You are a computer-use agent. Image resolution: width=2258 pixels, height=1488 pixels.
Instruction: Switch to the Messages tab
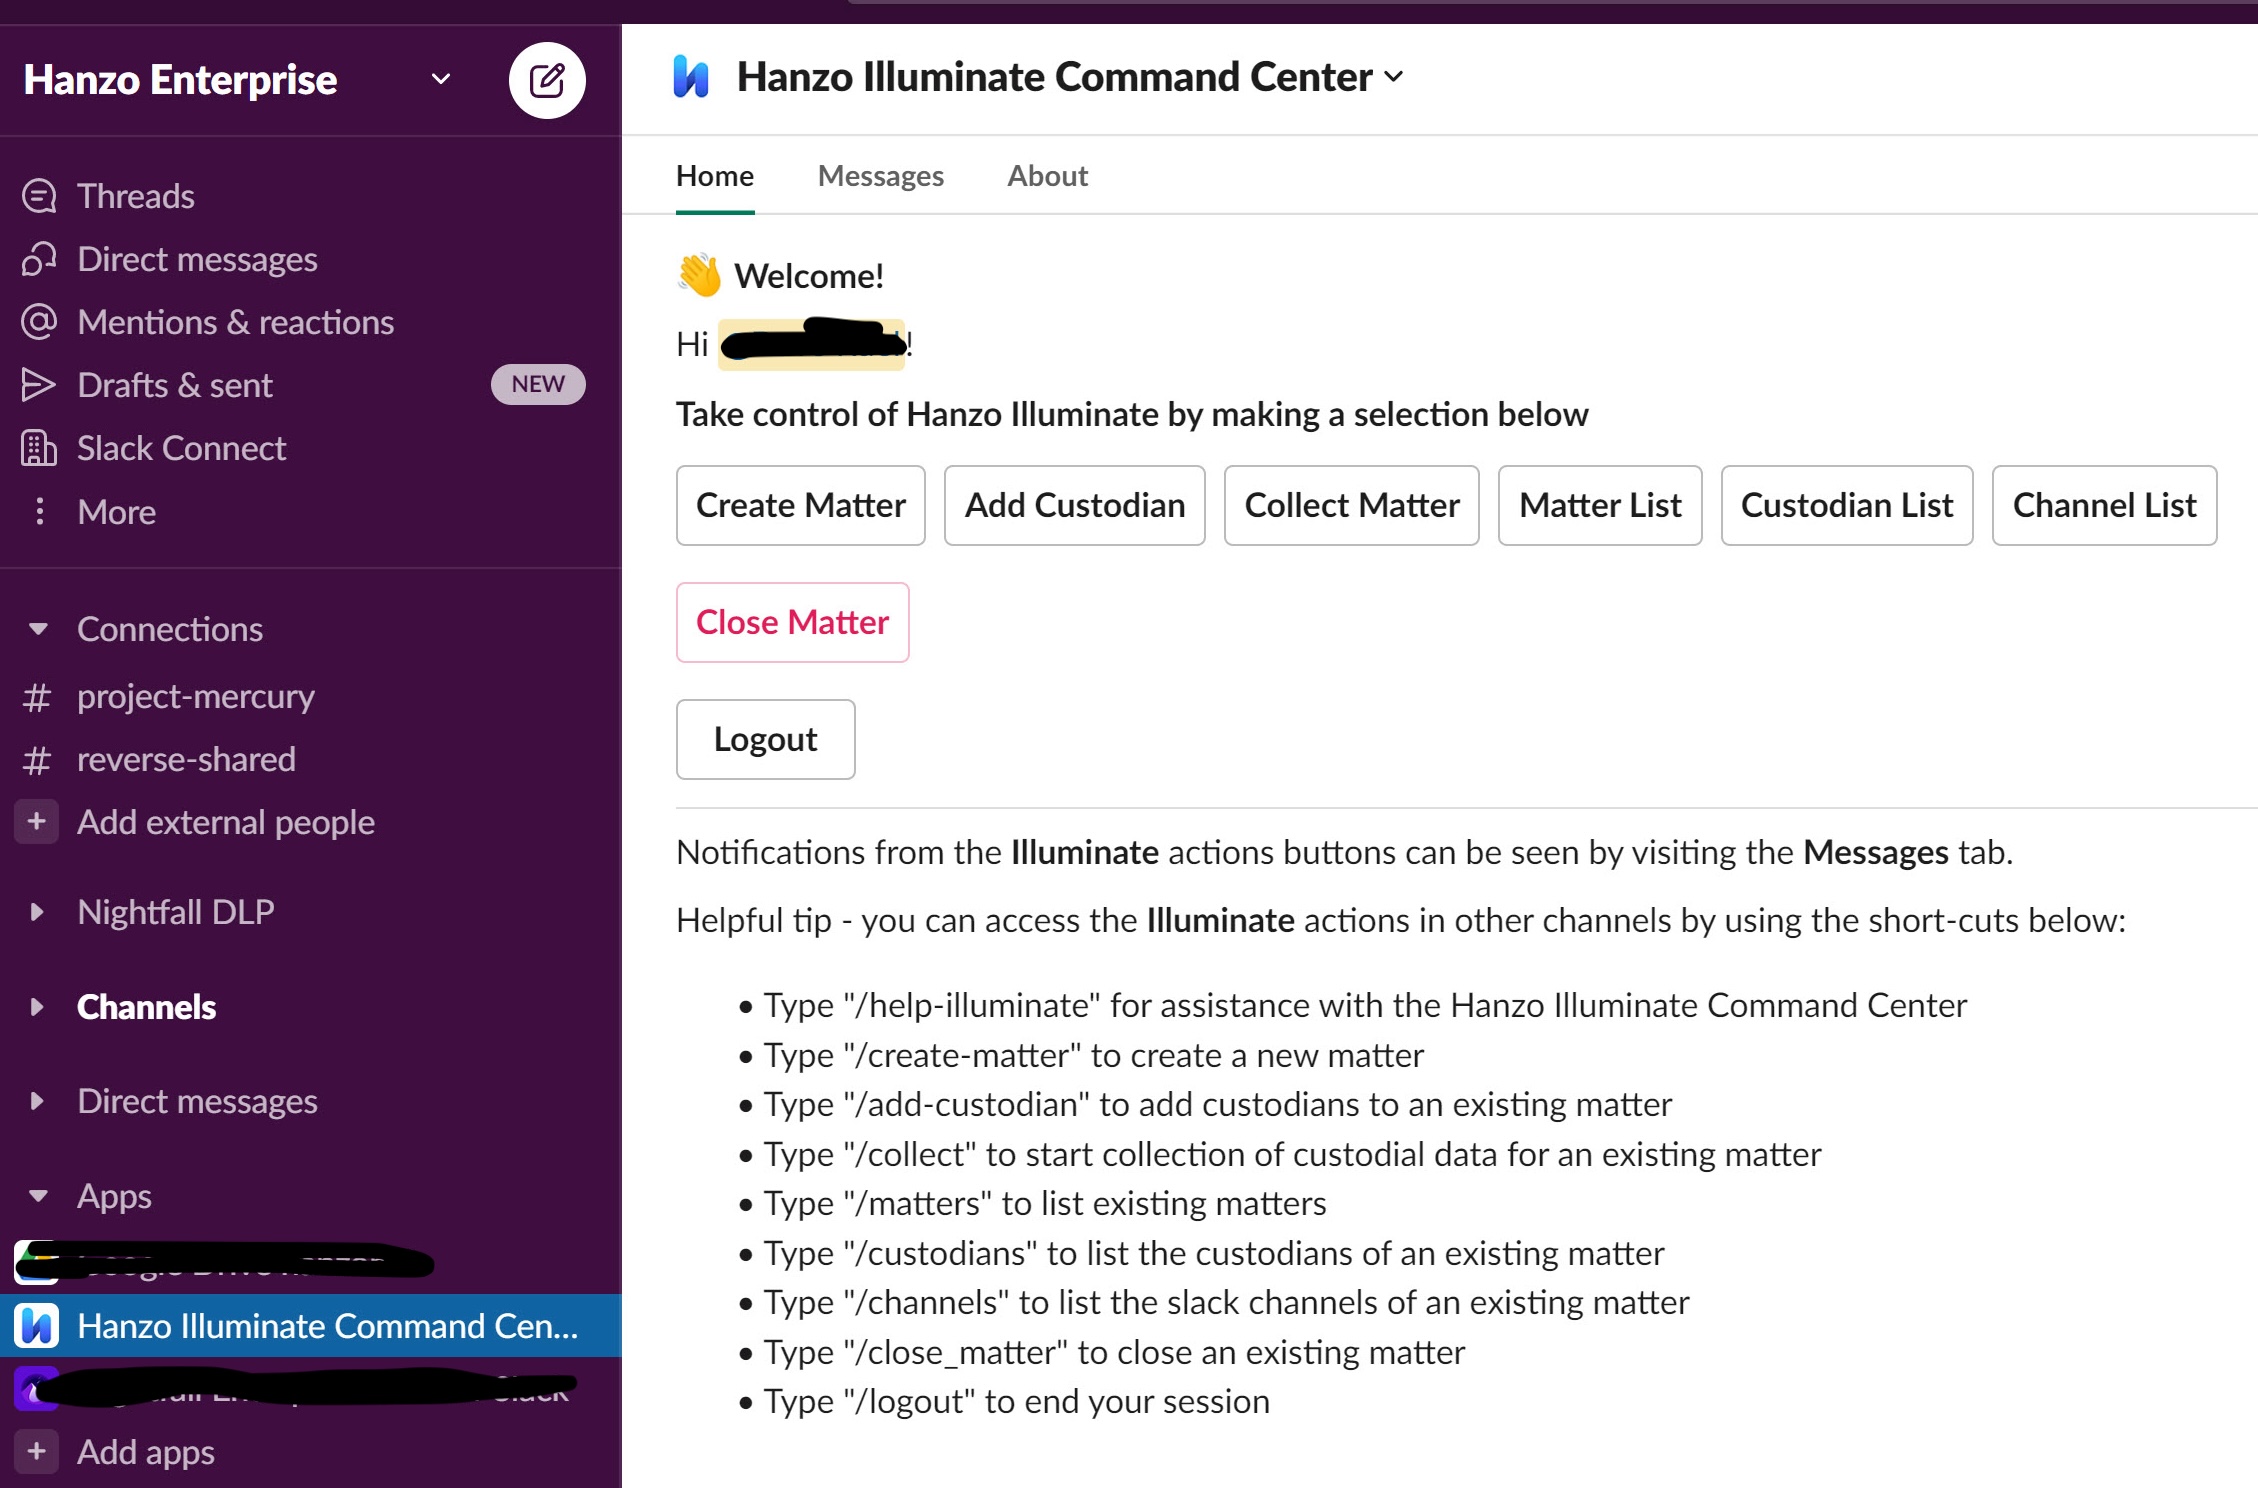click(880, 175)
